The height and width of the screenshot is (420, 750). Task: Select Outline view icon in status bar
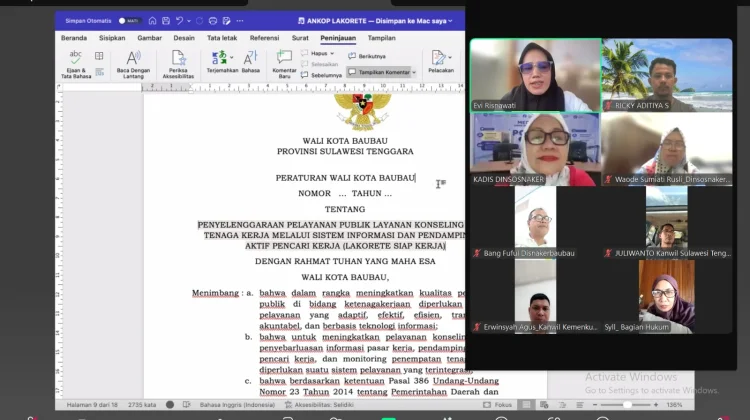(x=562, y=405)
